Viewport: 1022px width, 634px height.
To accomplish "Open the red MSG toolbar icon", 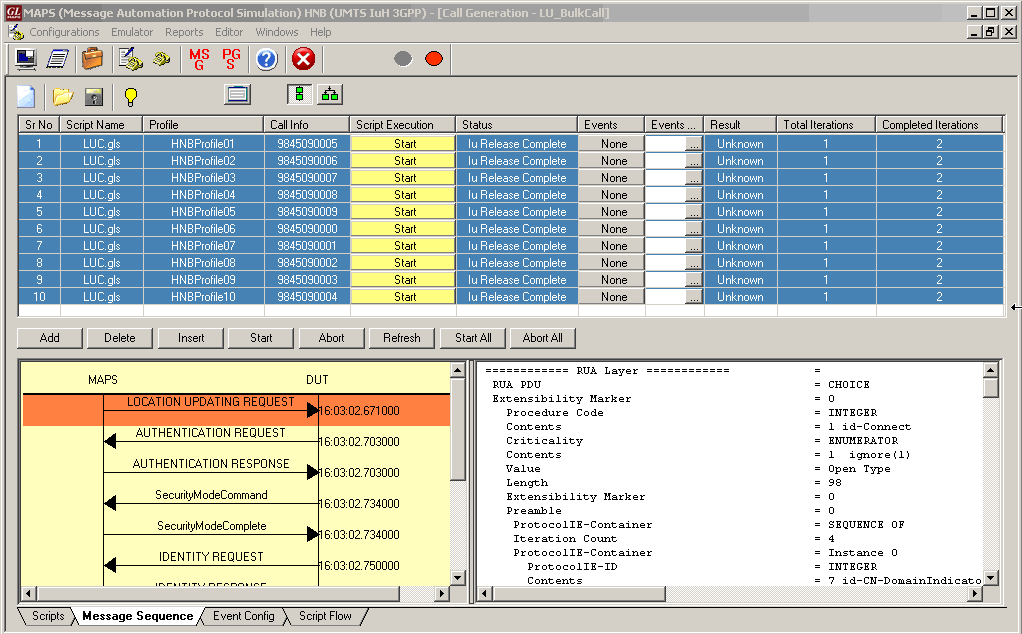I will point(199,59).
